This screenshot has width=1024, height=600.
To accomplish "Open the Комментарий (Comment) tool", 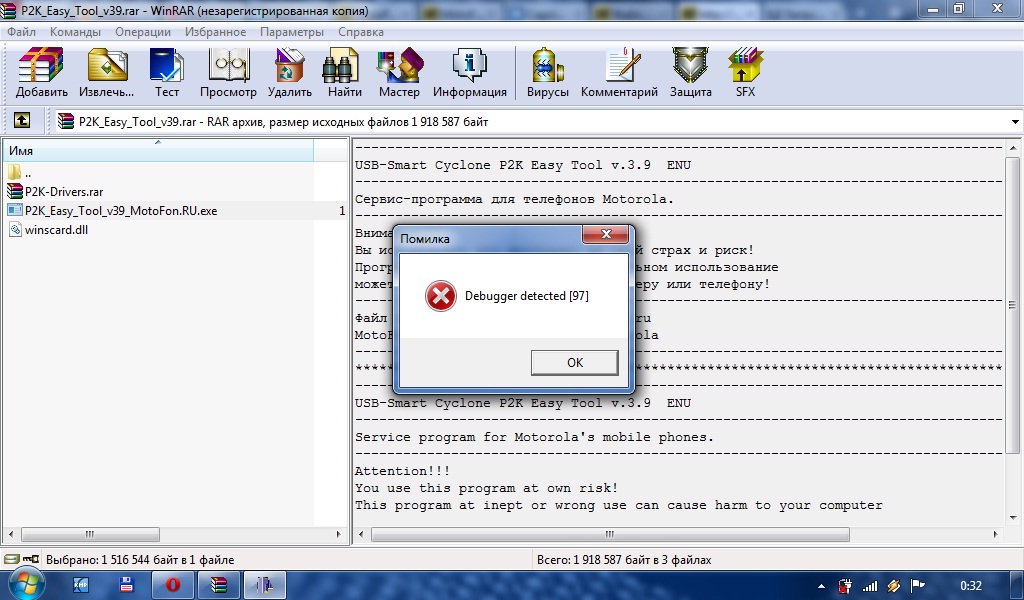I will tap(619, 72).
